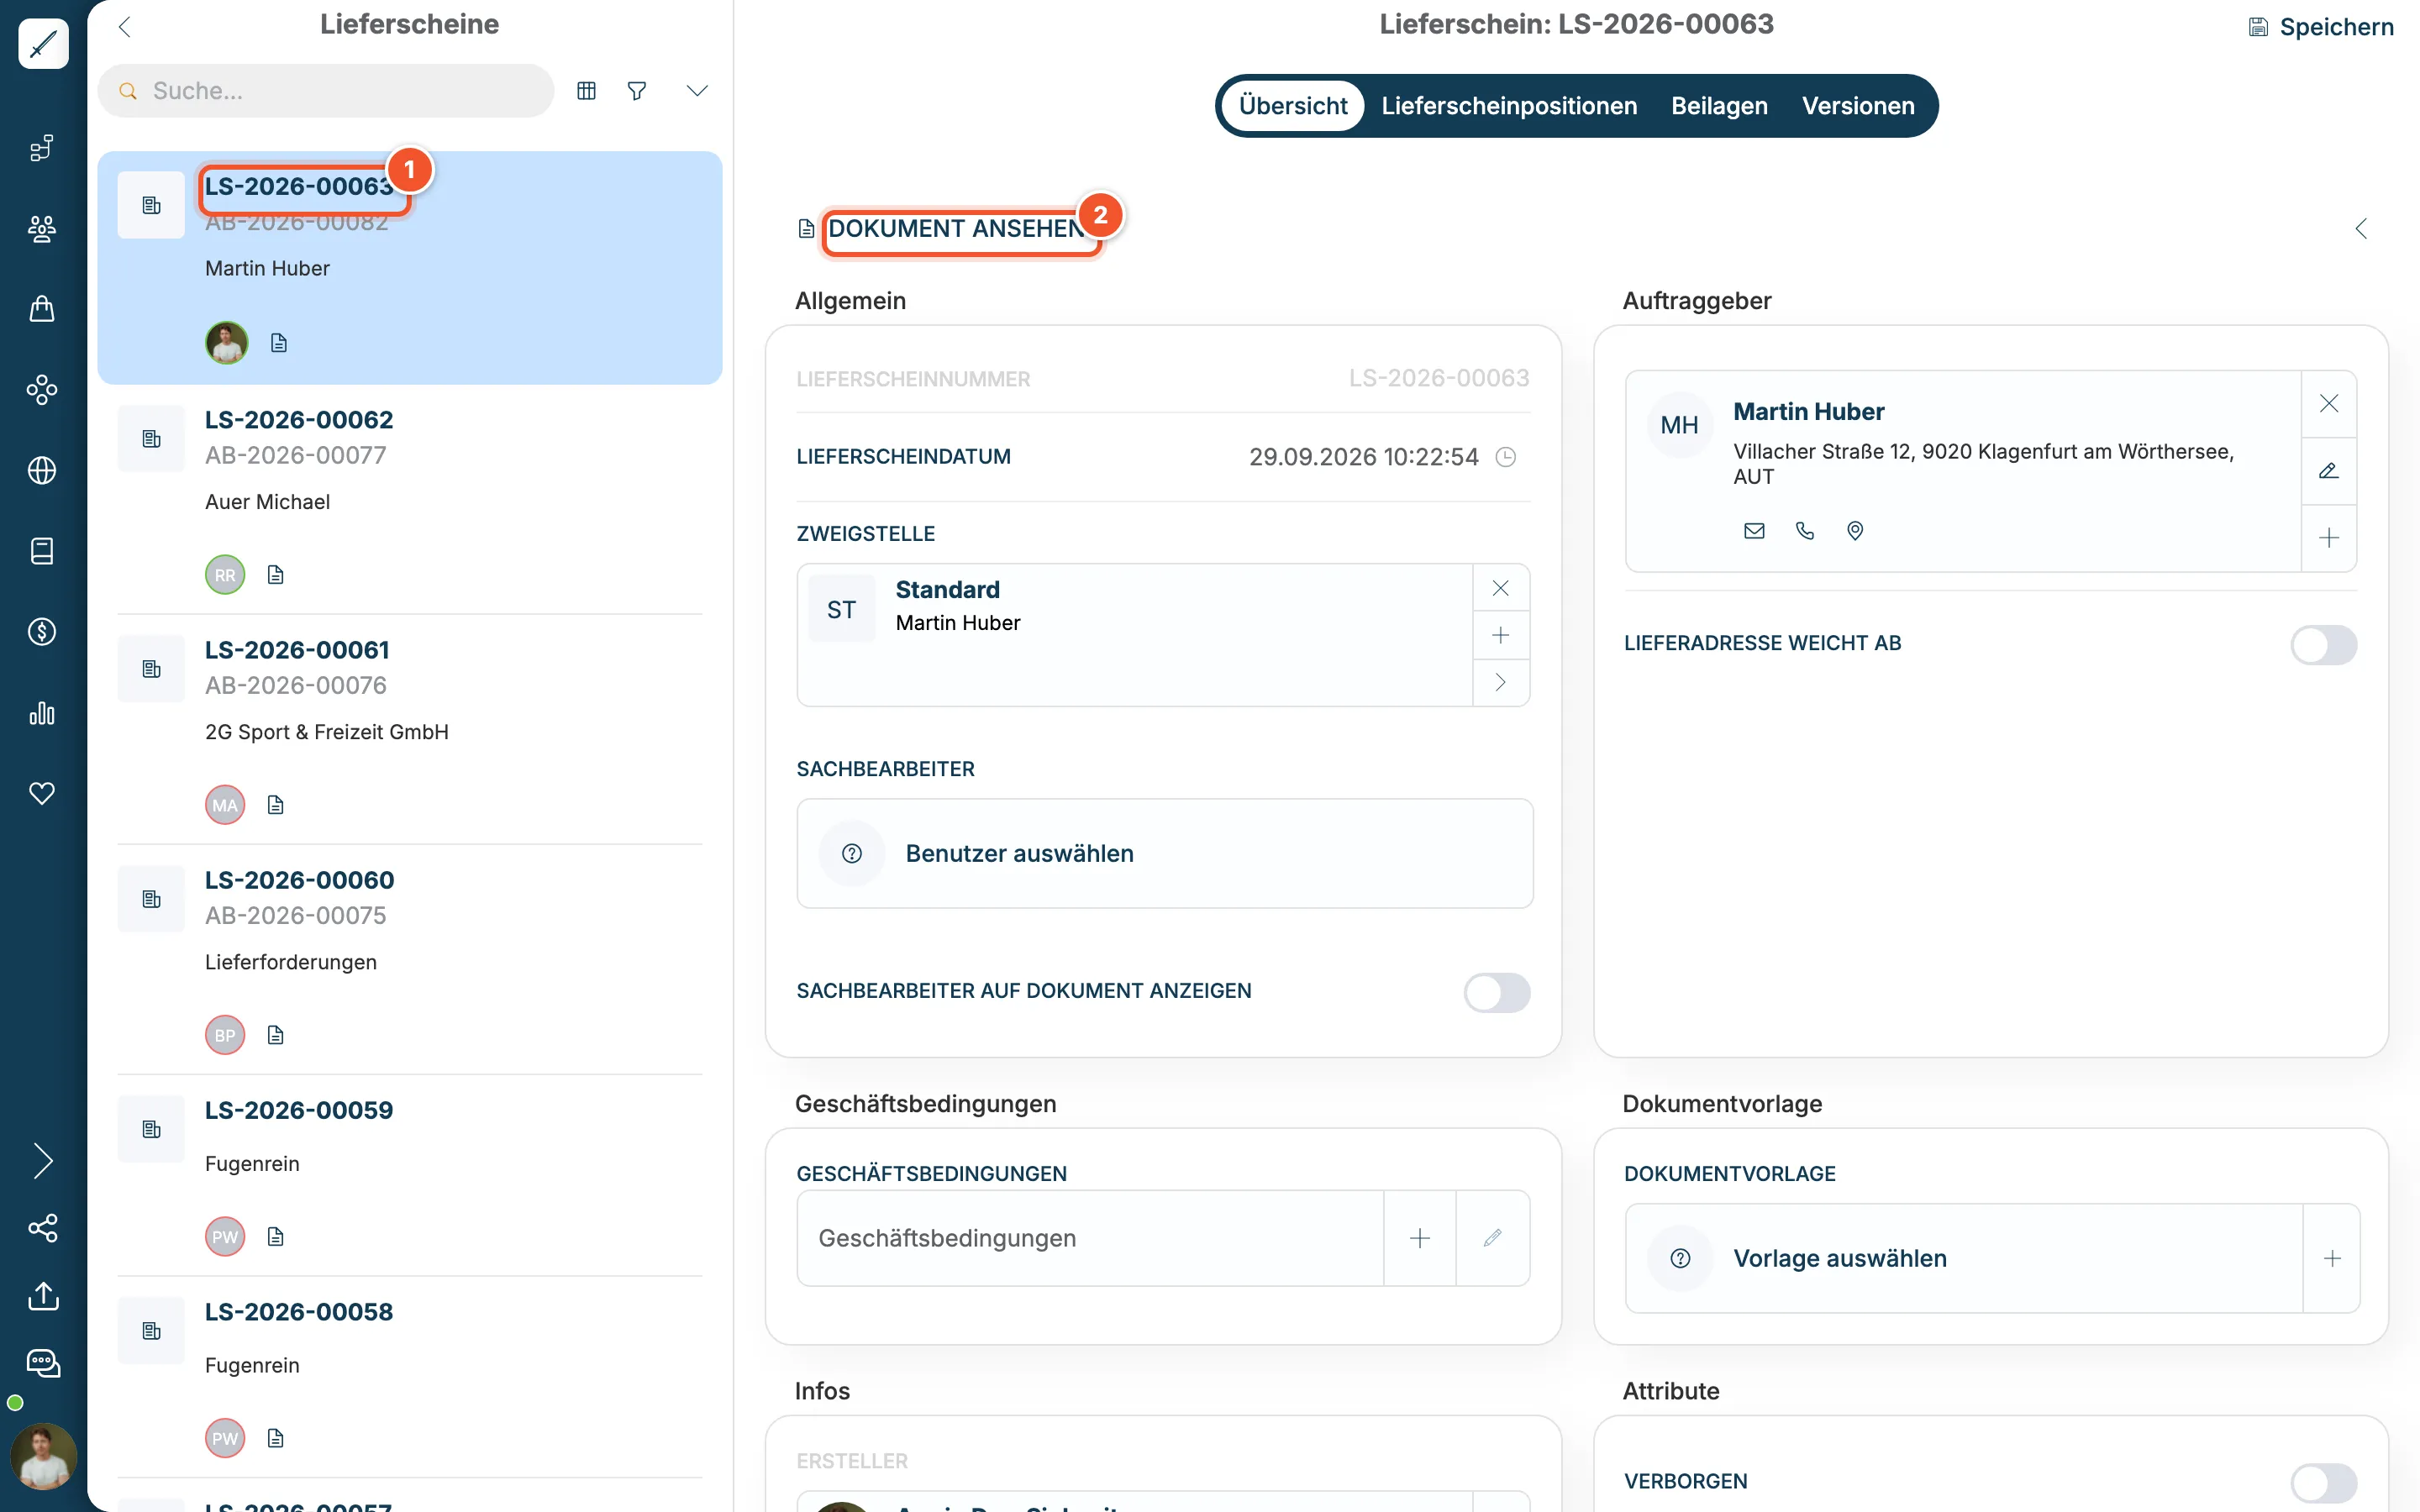Screen dimensions: 2420x1512
Task: Open document icon of LS-2026-00061
Action: pyautogui.click(x=276, y=805)
